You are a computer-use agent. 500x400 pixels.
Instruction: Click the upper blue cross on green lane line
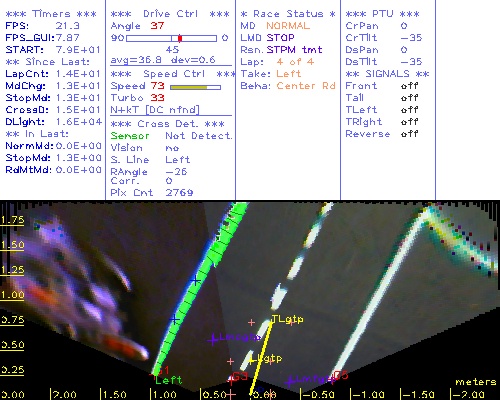(195, 280)
